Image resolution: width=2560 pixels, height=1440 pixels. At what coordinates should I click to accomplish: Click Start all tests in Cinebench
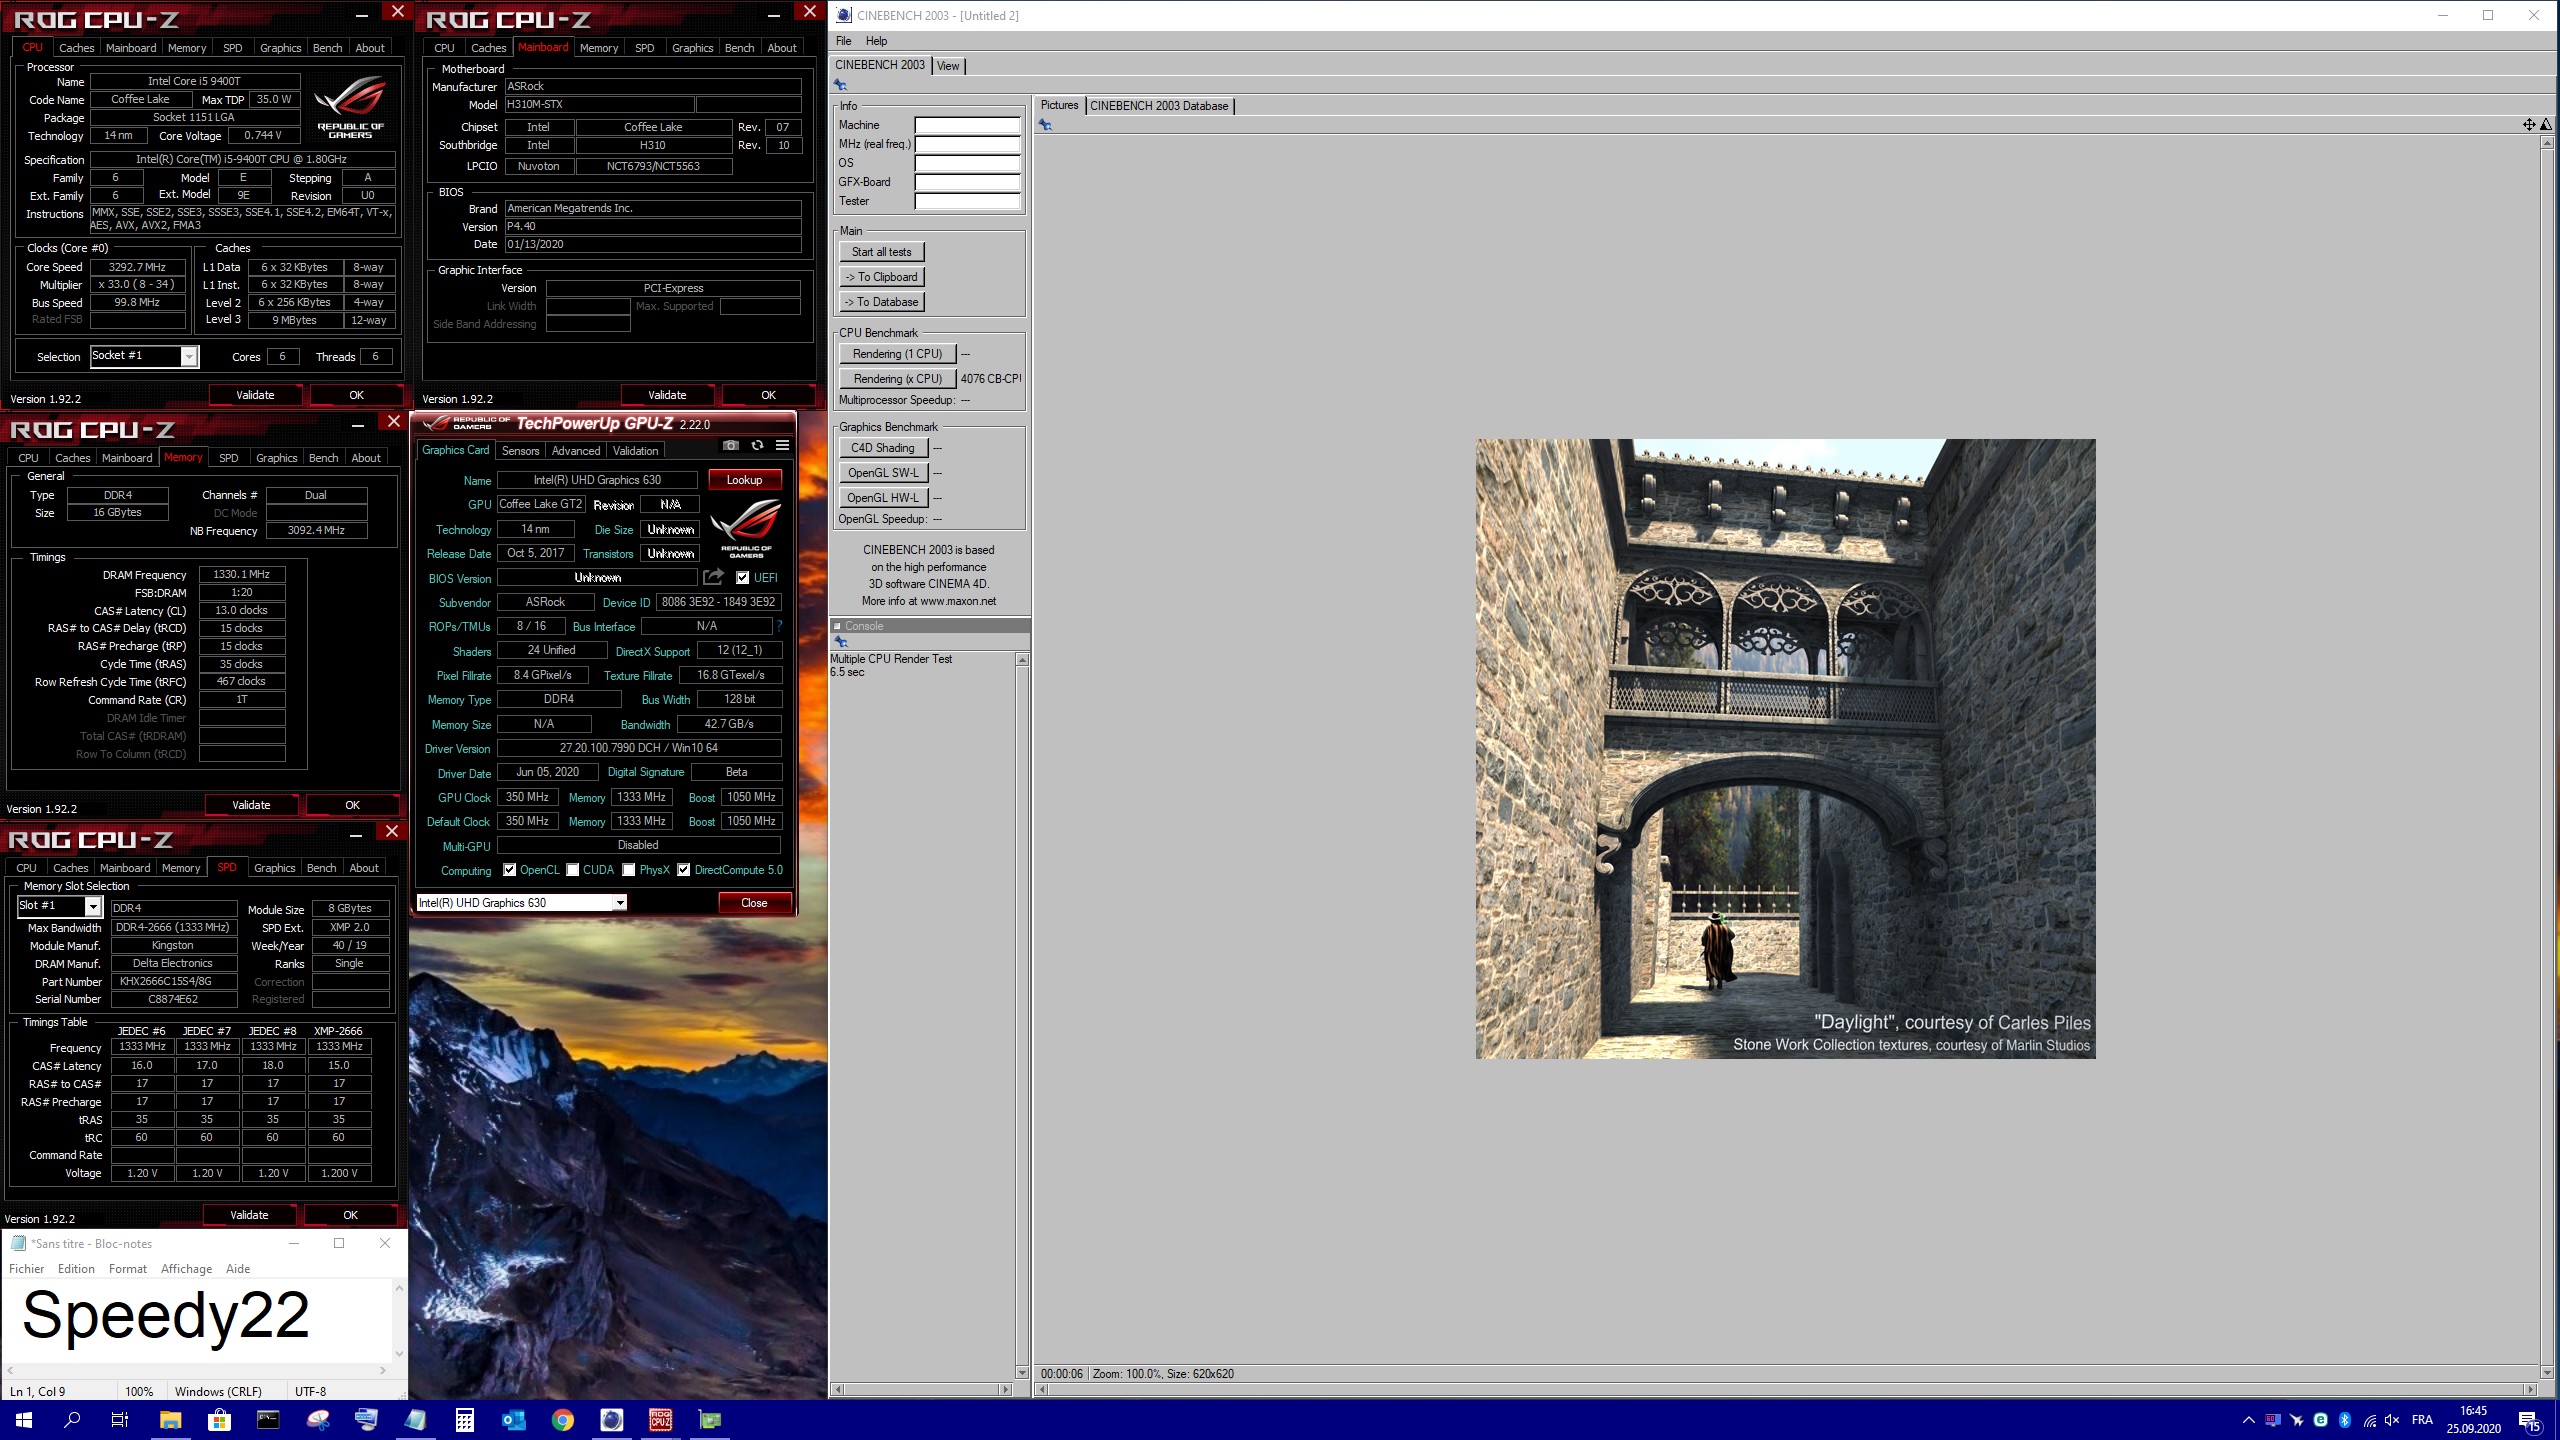tap(881, 252)
